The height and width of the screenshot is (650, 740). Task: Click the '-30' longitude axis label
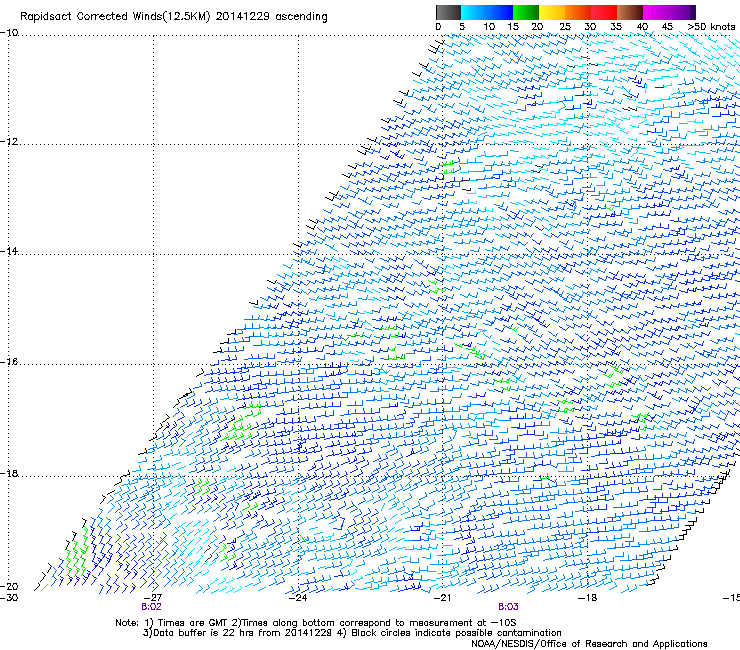[x=9, y=597]
